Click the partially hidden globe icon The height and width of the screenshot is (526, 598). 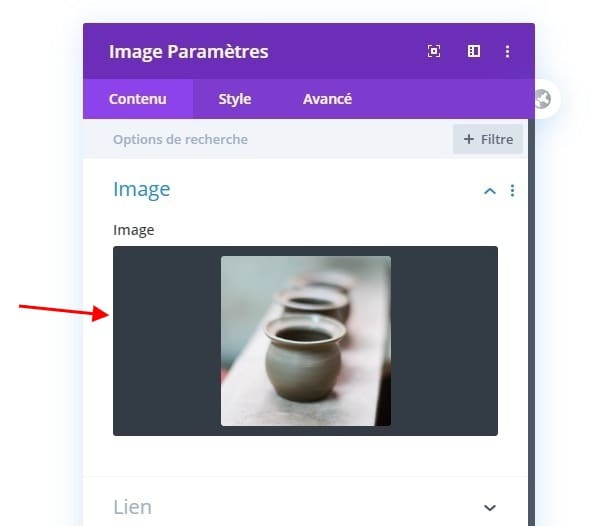point(543,99)
